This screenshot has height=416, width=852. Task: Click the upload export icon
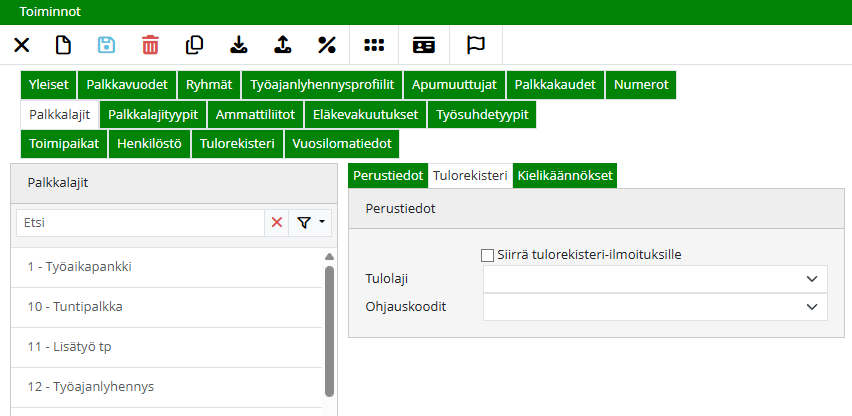click(x=282, y=45)
